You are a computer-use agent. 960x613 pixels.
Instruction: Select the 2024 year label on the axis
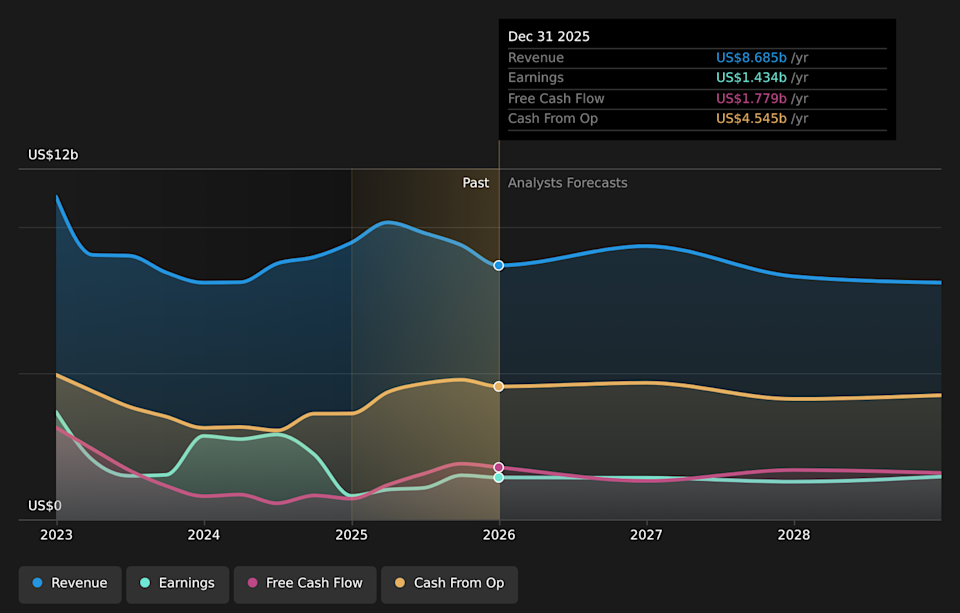pyautogui.click(x=204, y=535)
